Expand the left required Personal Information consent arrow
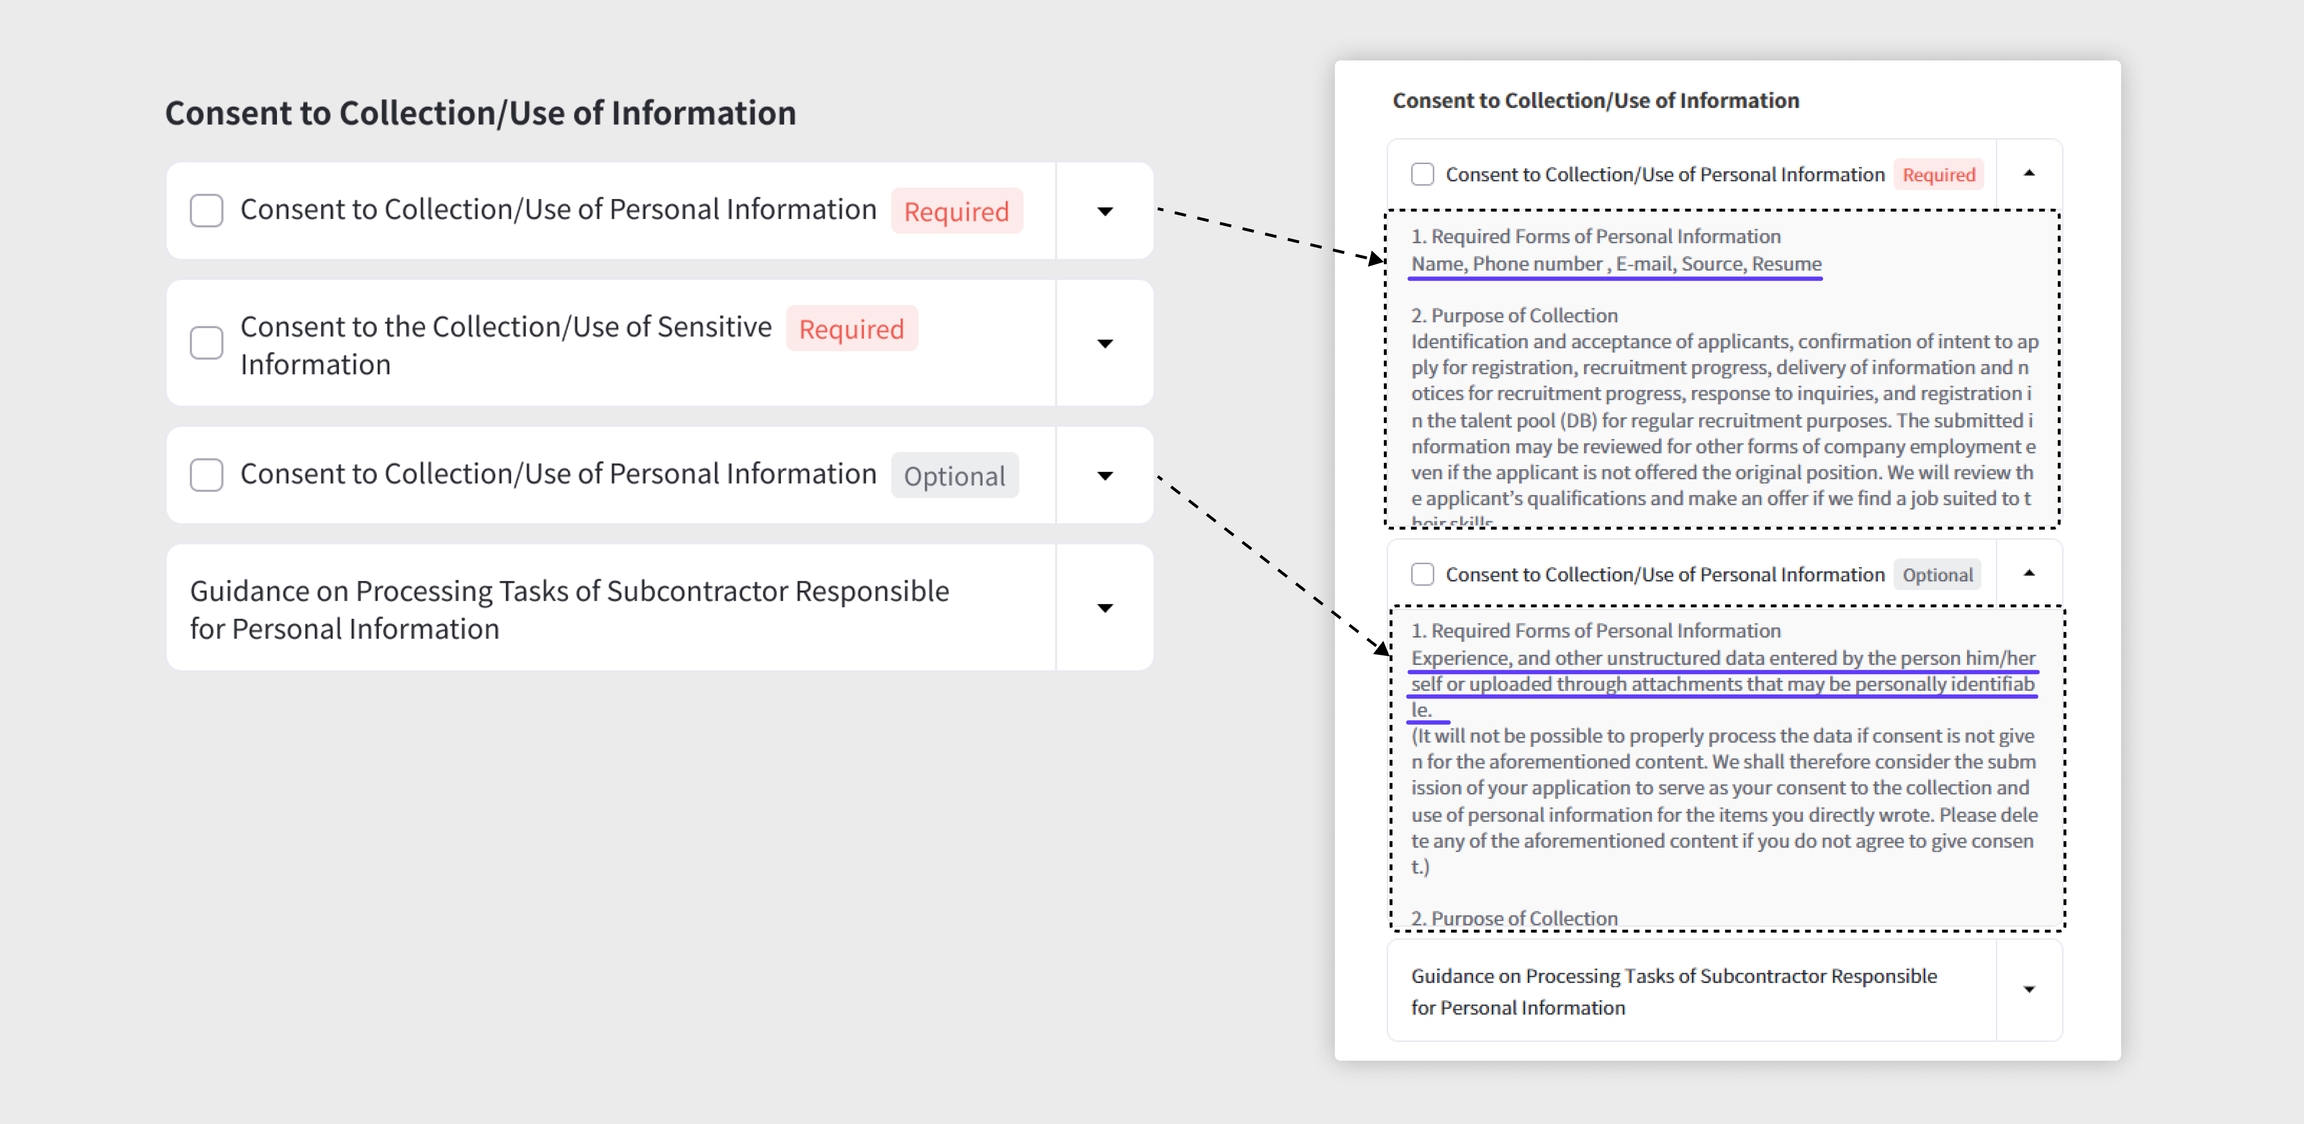2304x1124 pixels. click(1104, 211)
